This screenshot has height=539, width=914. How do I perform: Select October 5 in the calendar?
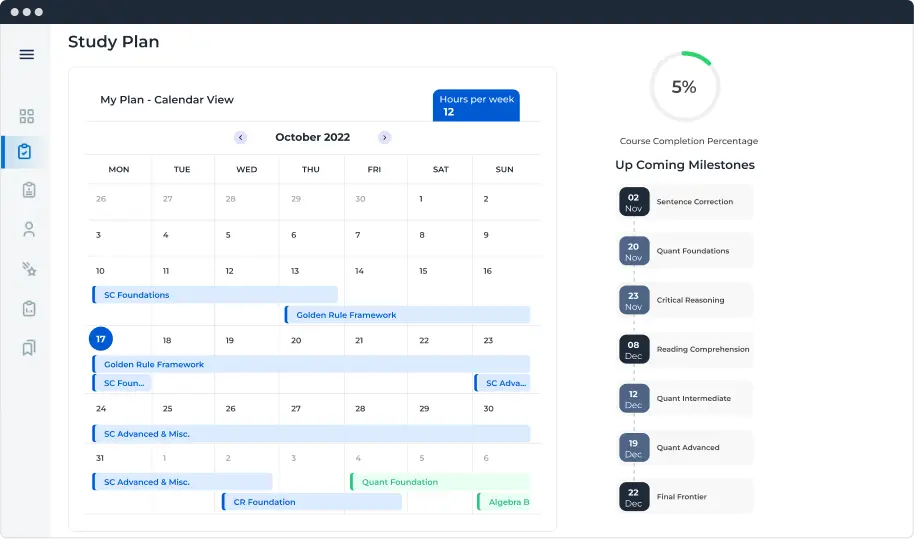click(x=228, y=235)
